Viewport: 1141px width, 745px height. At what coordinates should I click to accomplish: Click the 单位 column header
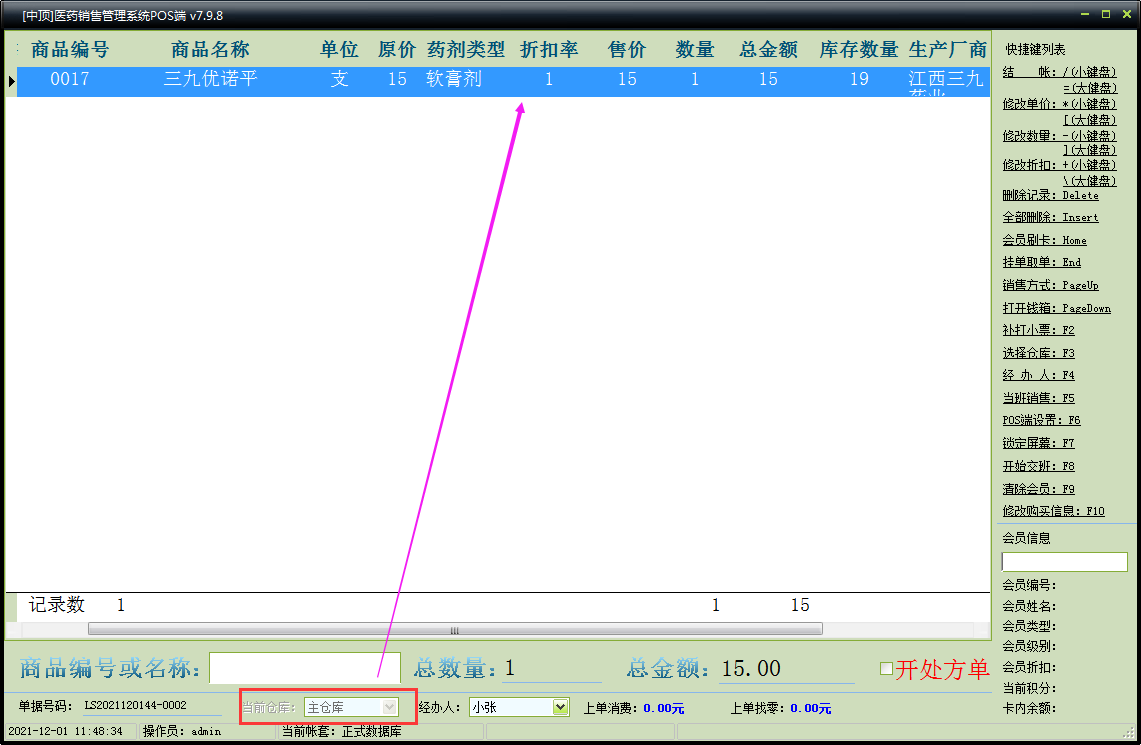click(x=339, y=49)
